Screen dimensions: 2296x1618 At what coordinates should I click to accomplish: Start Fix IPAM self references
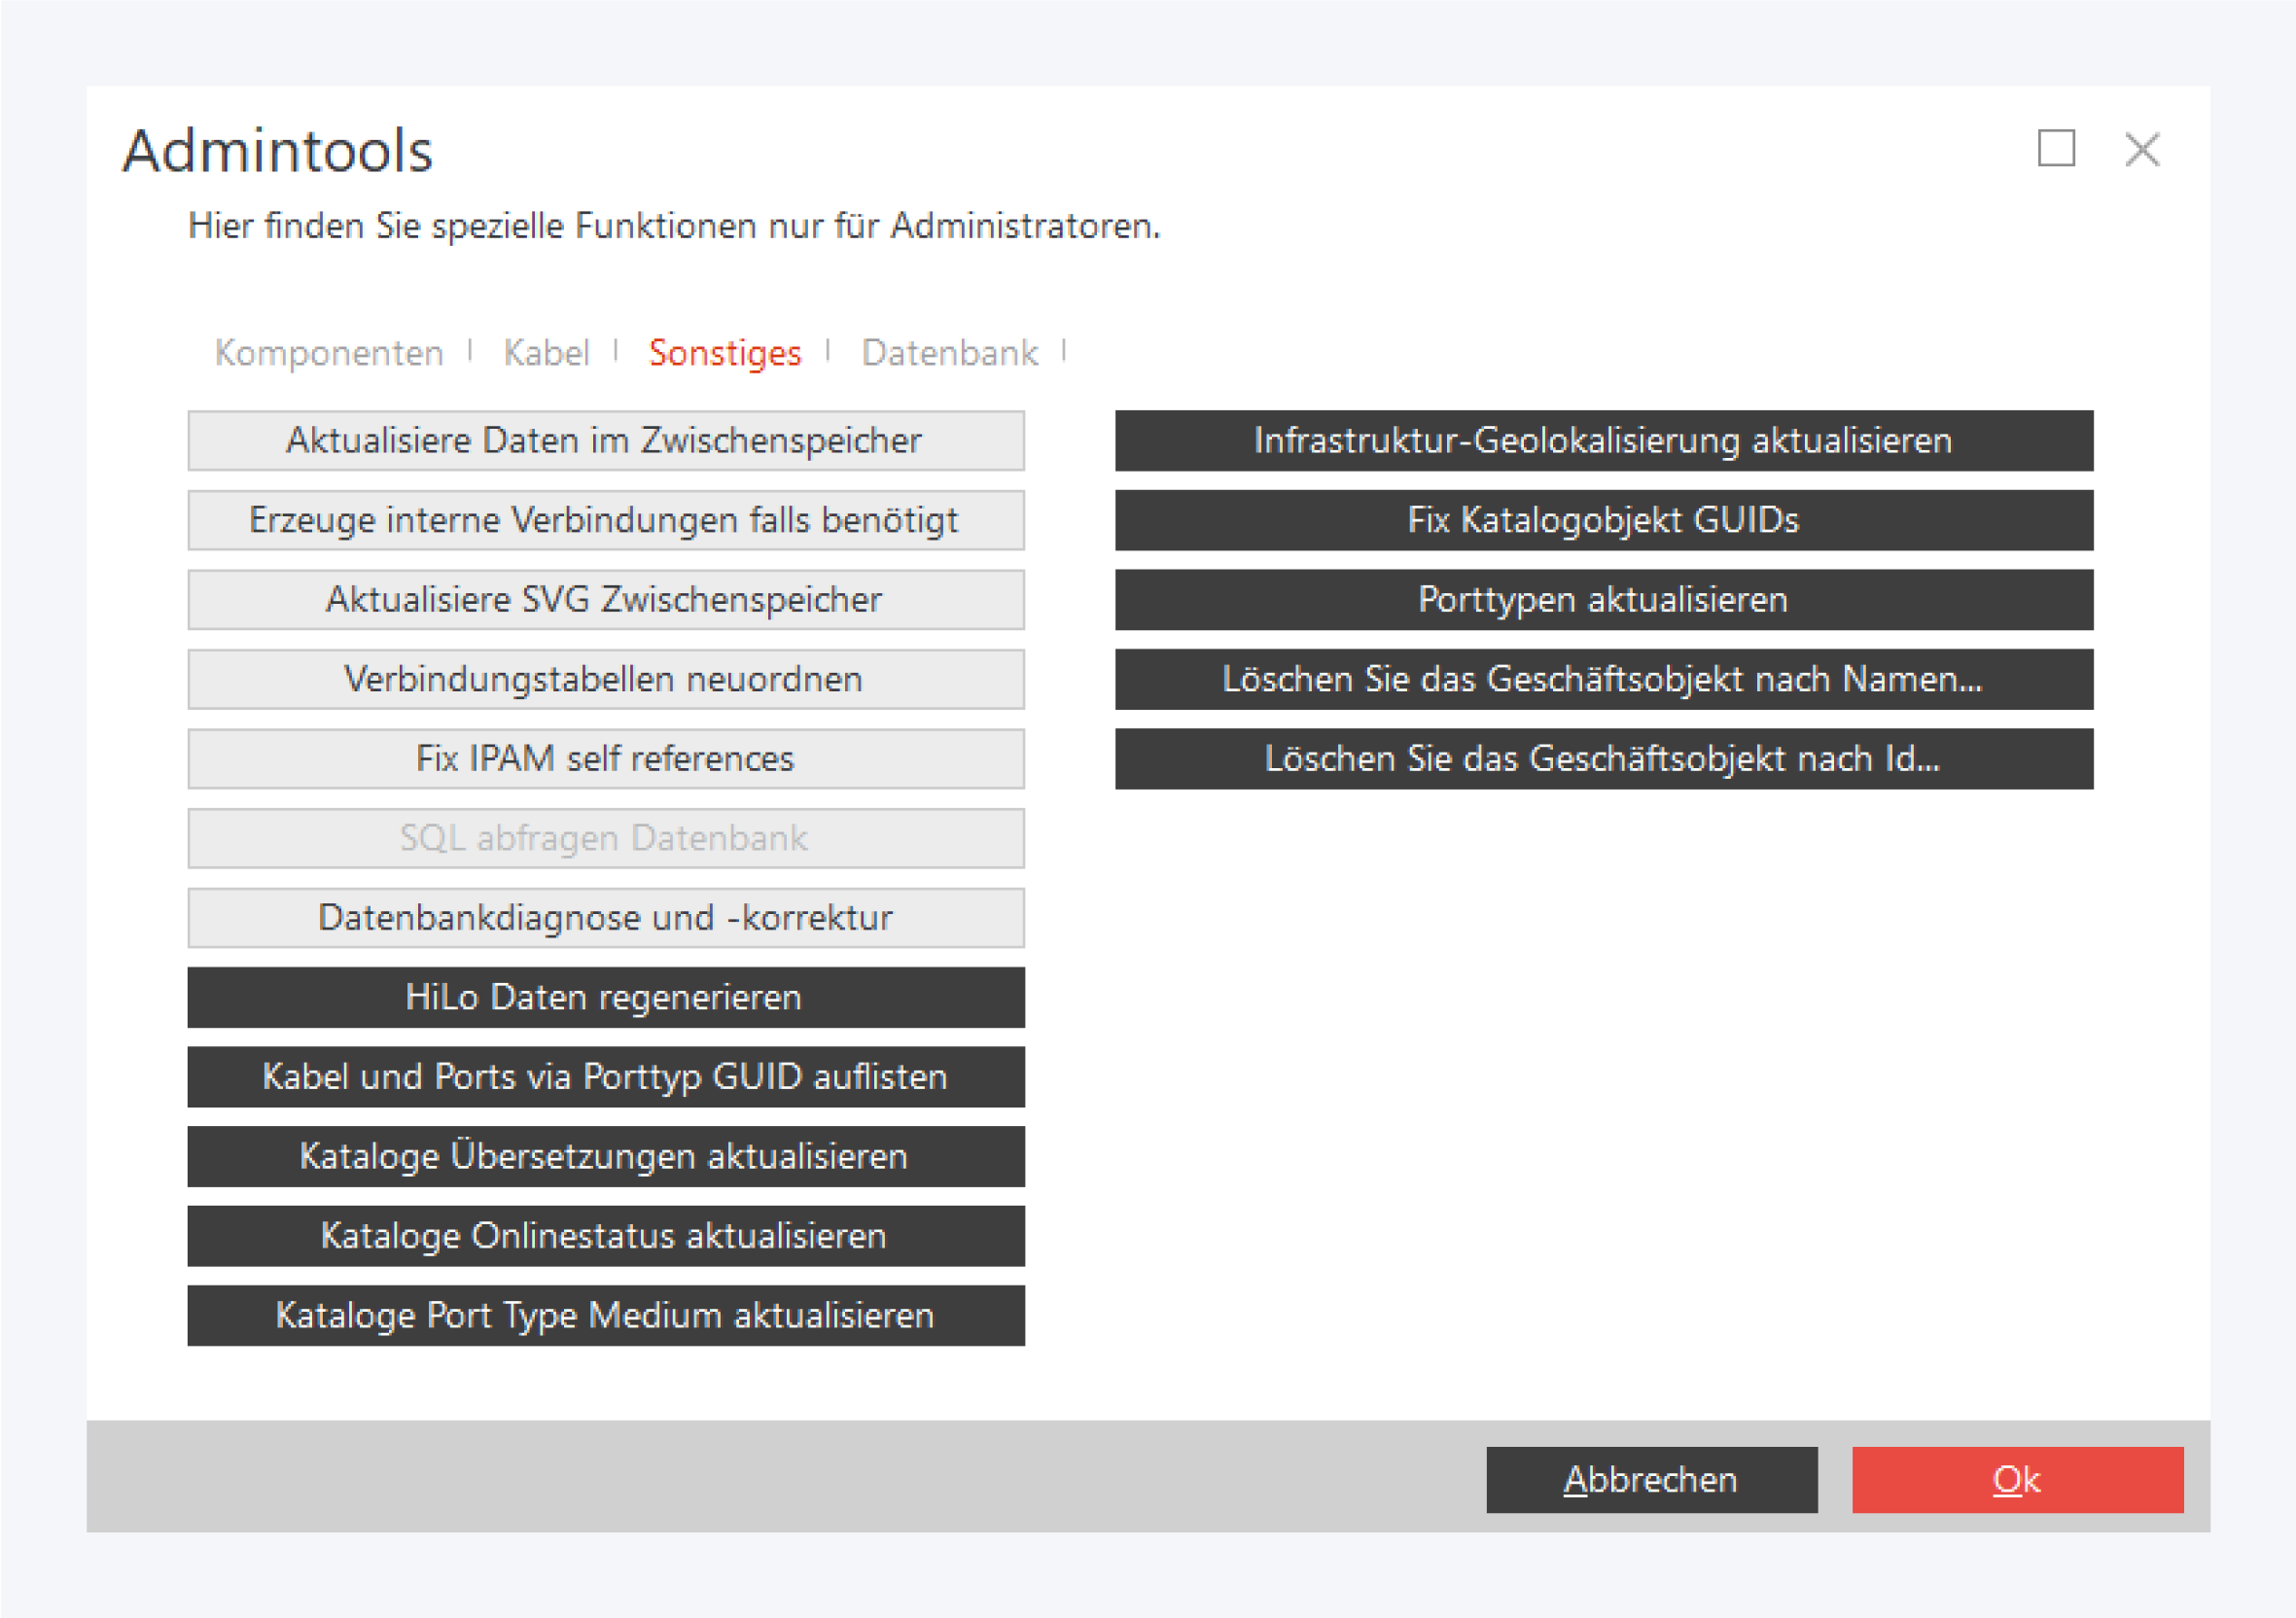605,759
